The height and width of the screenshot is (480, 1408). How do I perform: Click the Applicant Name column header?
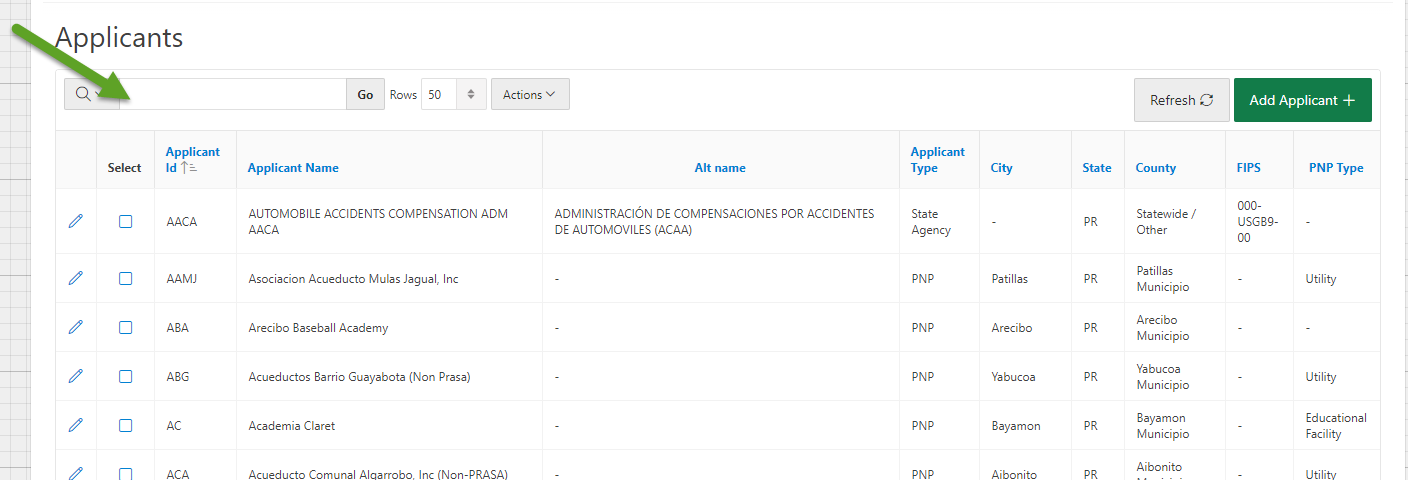click(x=293, y=168)
